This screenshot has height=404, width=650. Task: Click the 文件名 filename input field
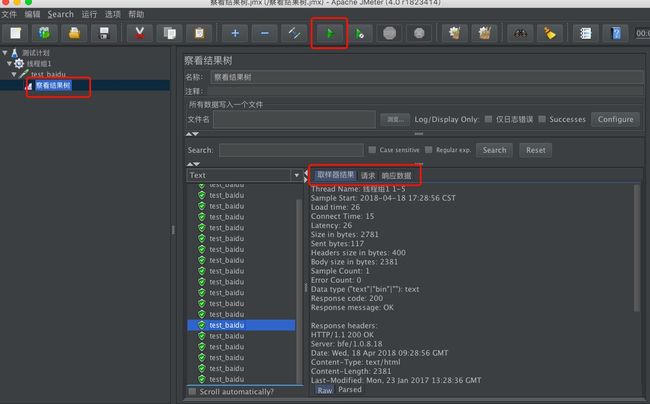pyautogui.click(x=294, y=119)
